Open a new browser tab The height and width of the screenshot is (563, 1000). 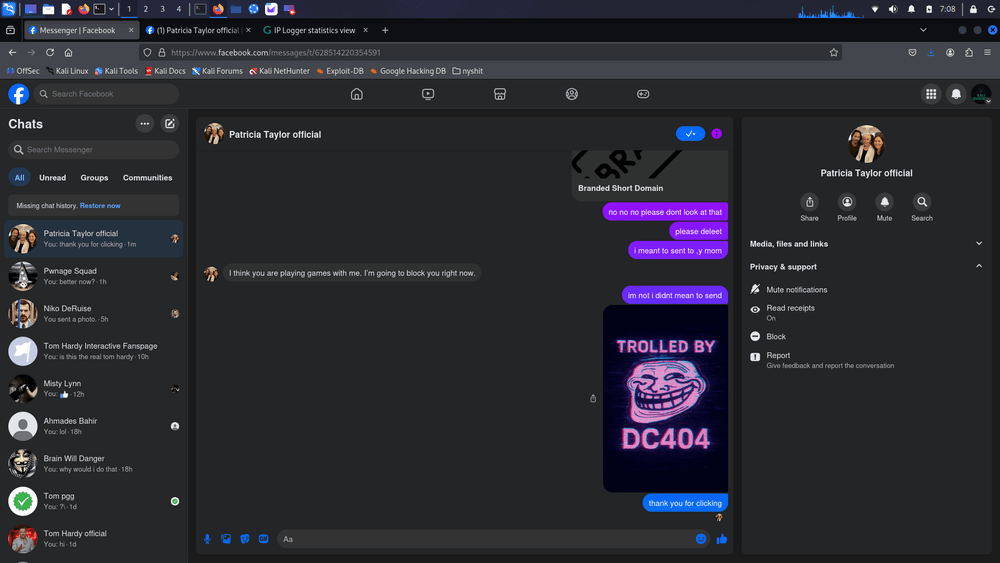(x=385, y=30)
